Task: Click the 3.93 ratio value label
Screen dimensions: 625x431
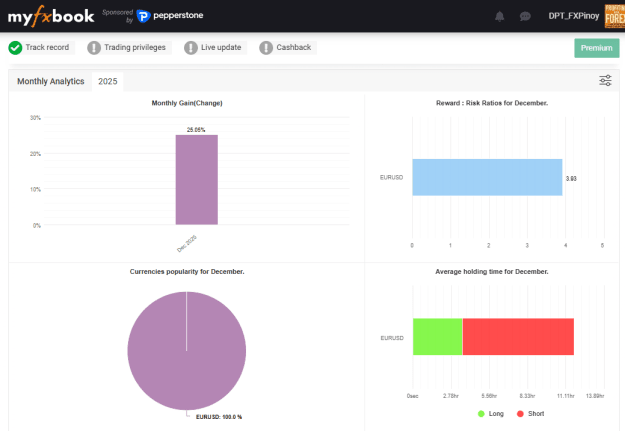Action: click(571, 179)
